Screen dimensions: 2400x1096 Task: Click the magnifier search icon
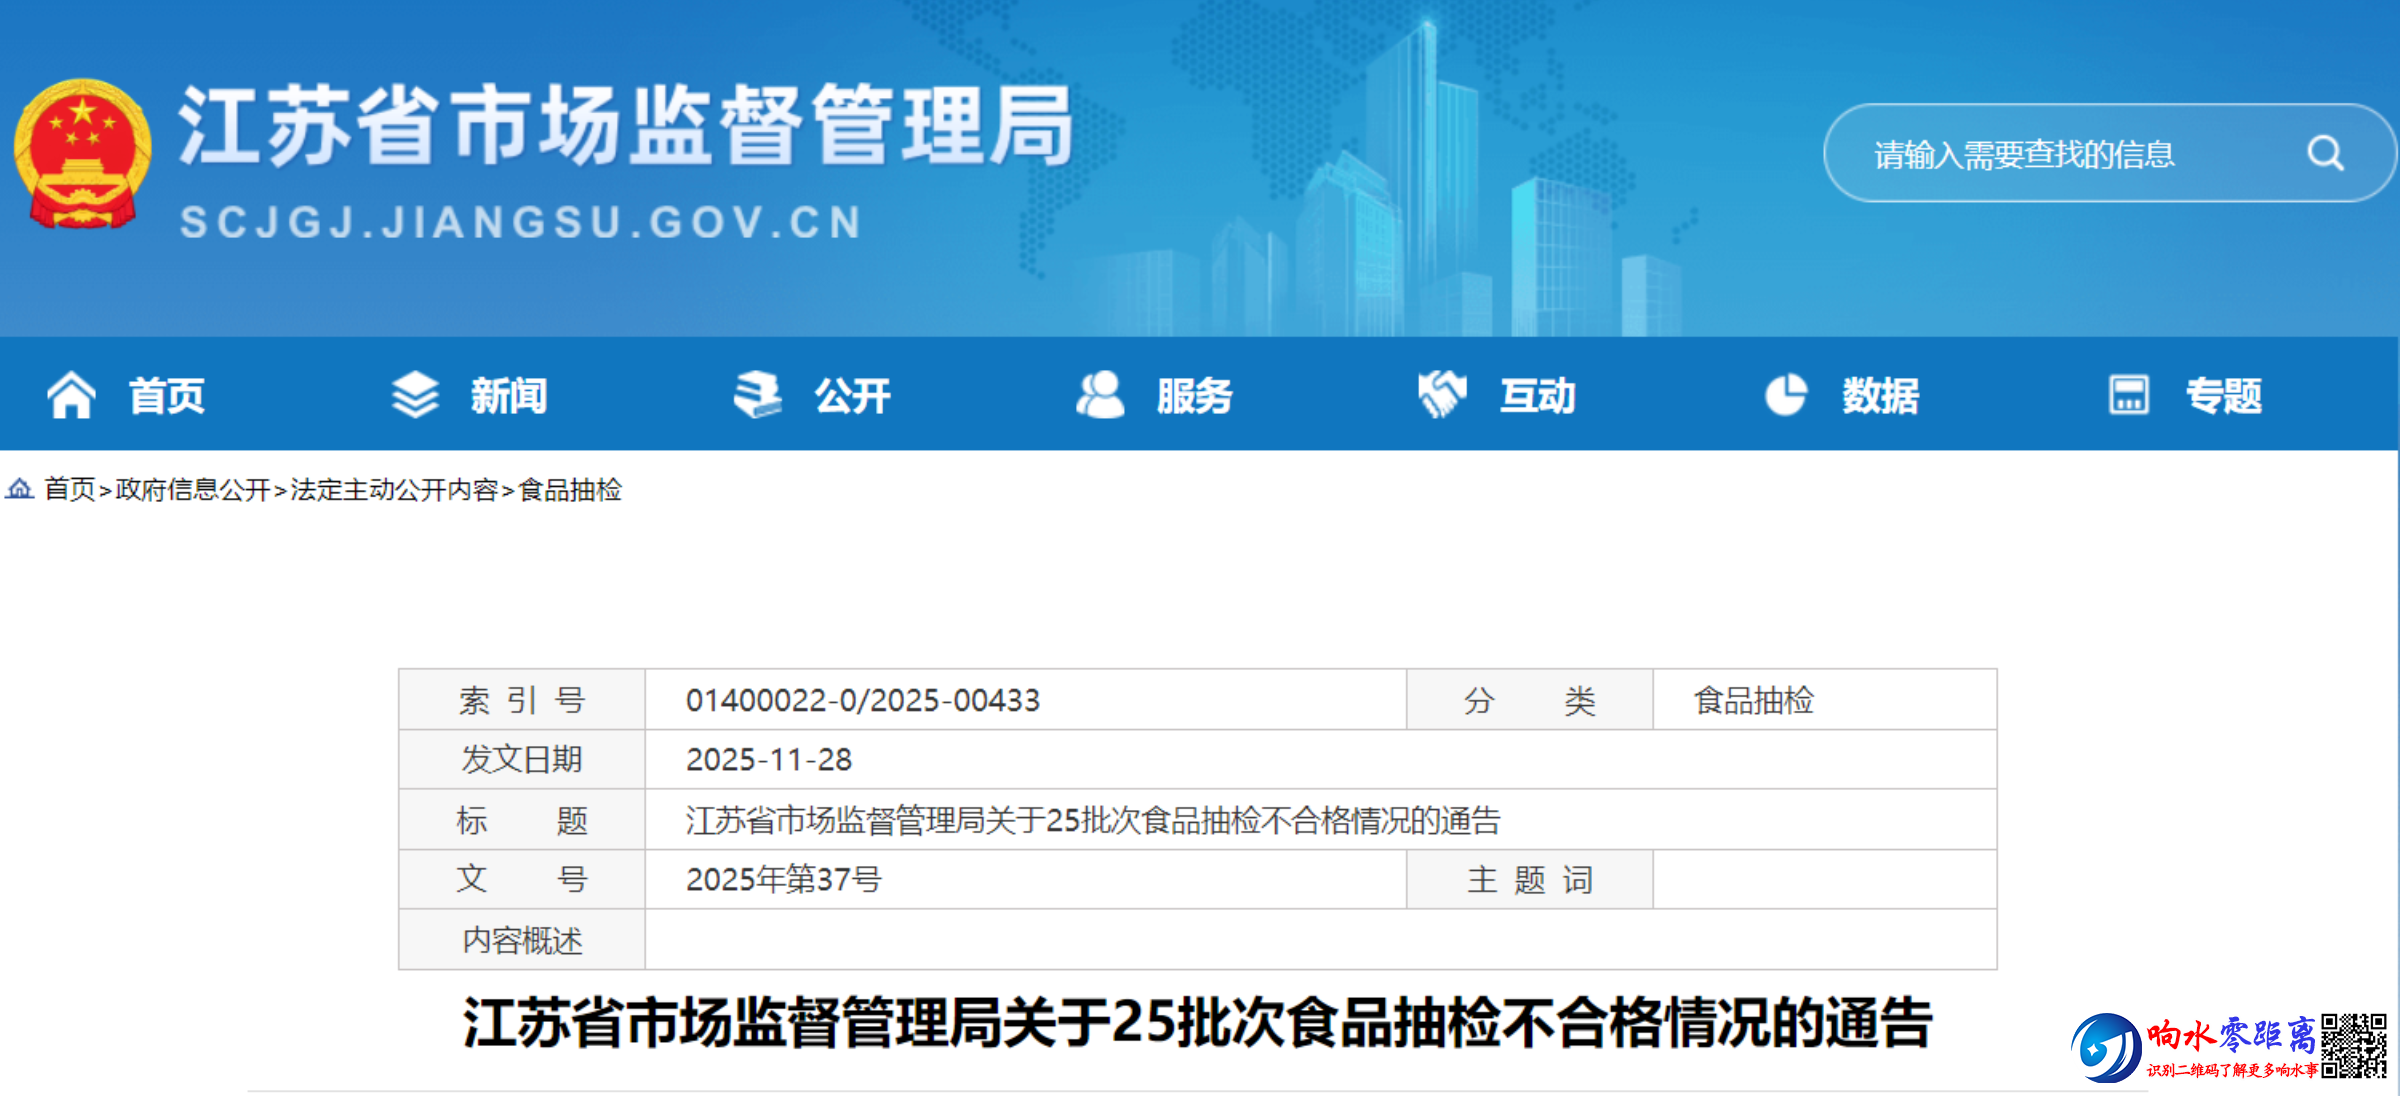pos(2325,154)
